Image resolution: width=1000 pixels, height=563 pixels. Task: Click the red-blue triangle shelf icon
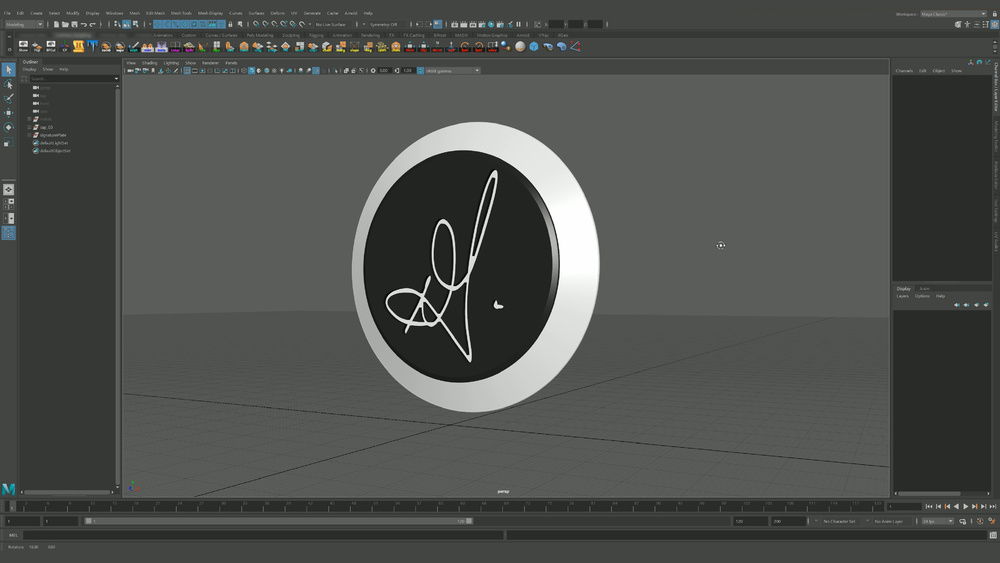tap(575, 47)
